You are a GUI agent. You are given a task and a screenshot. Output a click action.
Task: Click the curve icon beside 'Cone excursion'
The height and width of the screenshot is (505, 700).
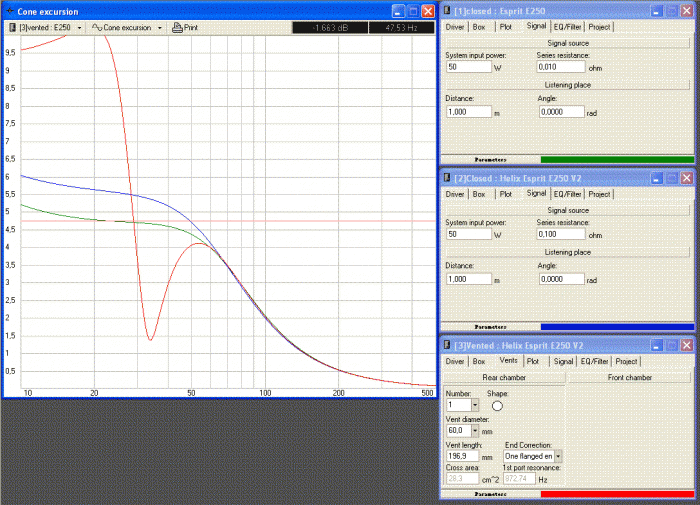pos(97,27)
